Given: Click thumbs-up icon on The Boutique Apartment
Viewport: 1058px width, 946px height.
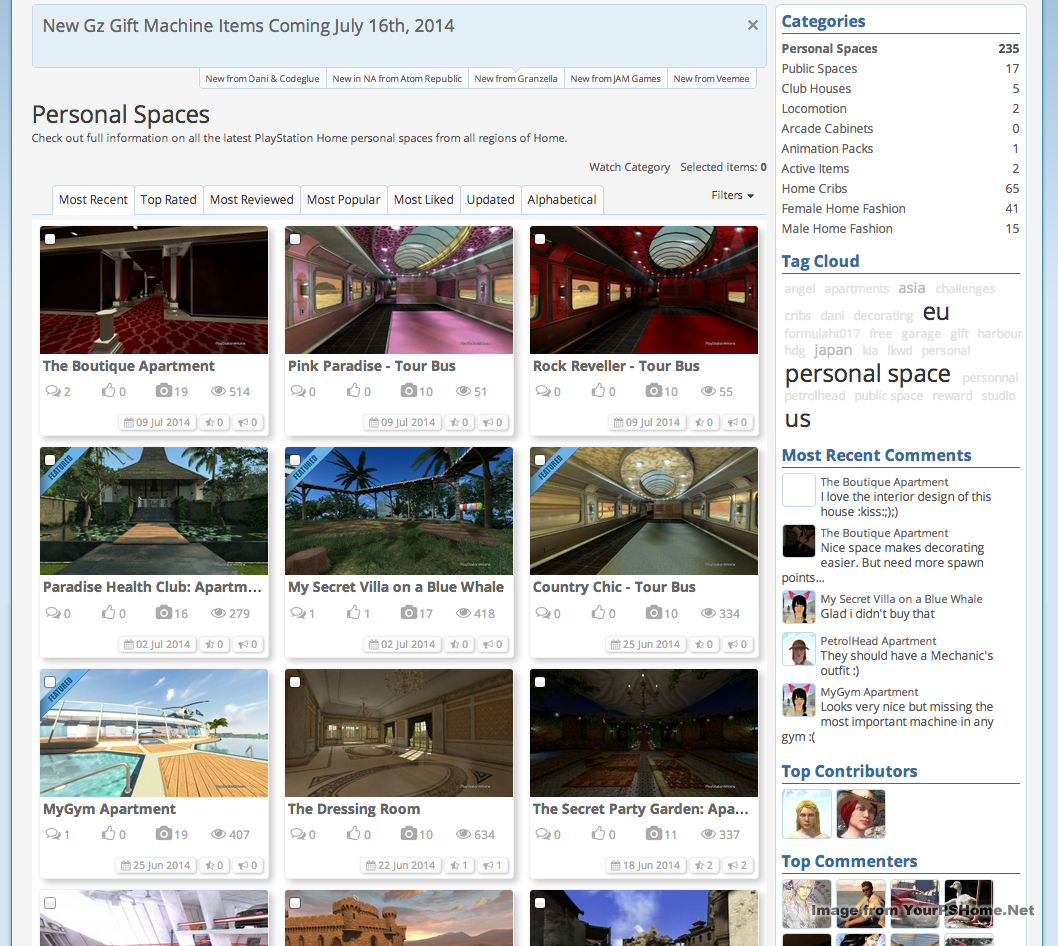Looking at the screenshot, I should tap(109, 390).
